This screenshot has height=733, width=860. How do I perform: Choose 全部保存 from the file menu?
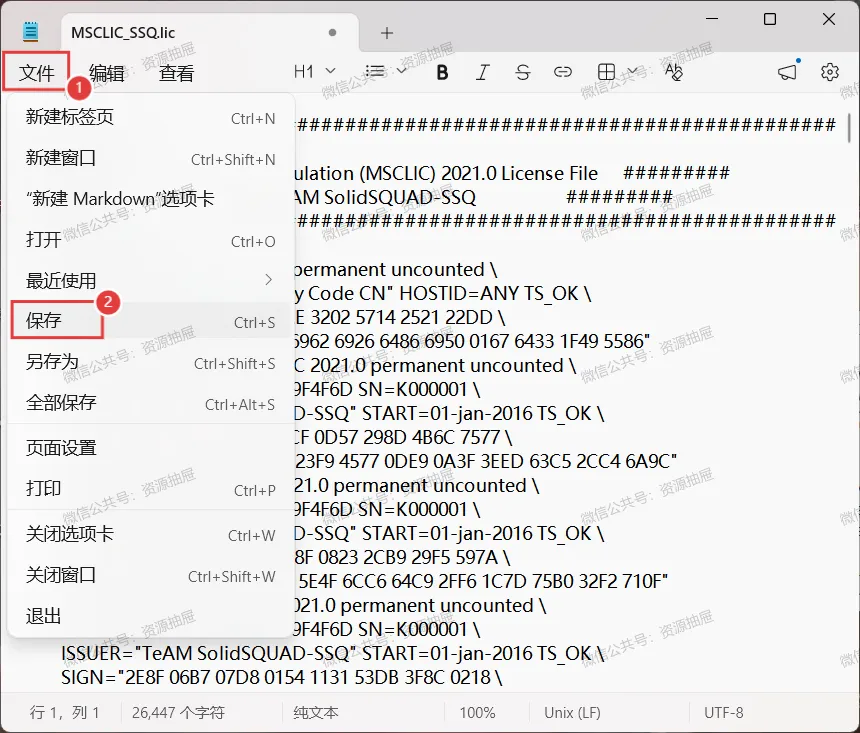point(150,403)
